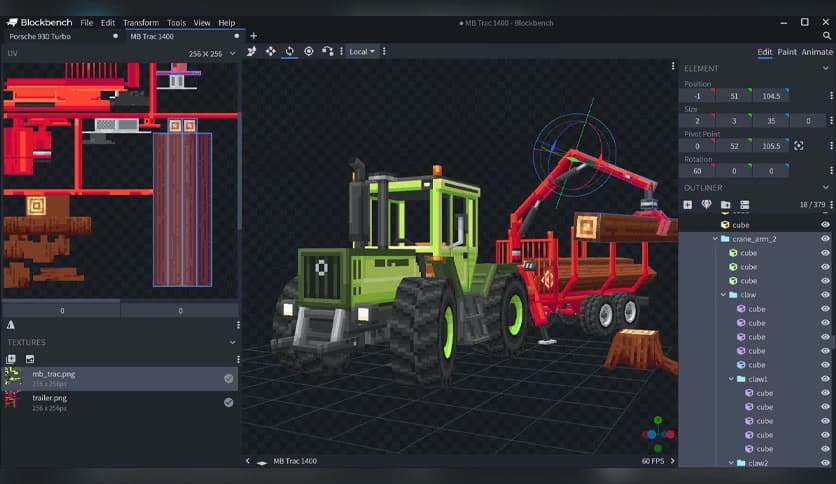The image size is (836, 484).
Task: Open the Size row options menu
Action: 831,120
